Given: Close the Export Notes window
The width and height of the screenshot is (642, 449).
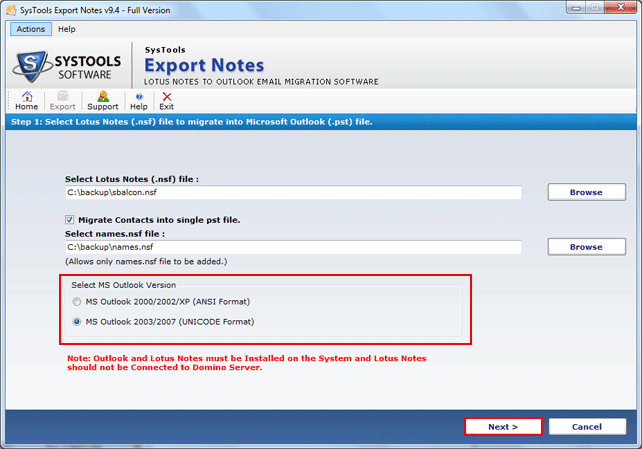Looking at the screenshot, I should point(620,8).
